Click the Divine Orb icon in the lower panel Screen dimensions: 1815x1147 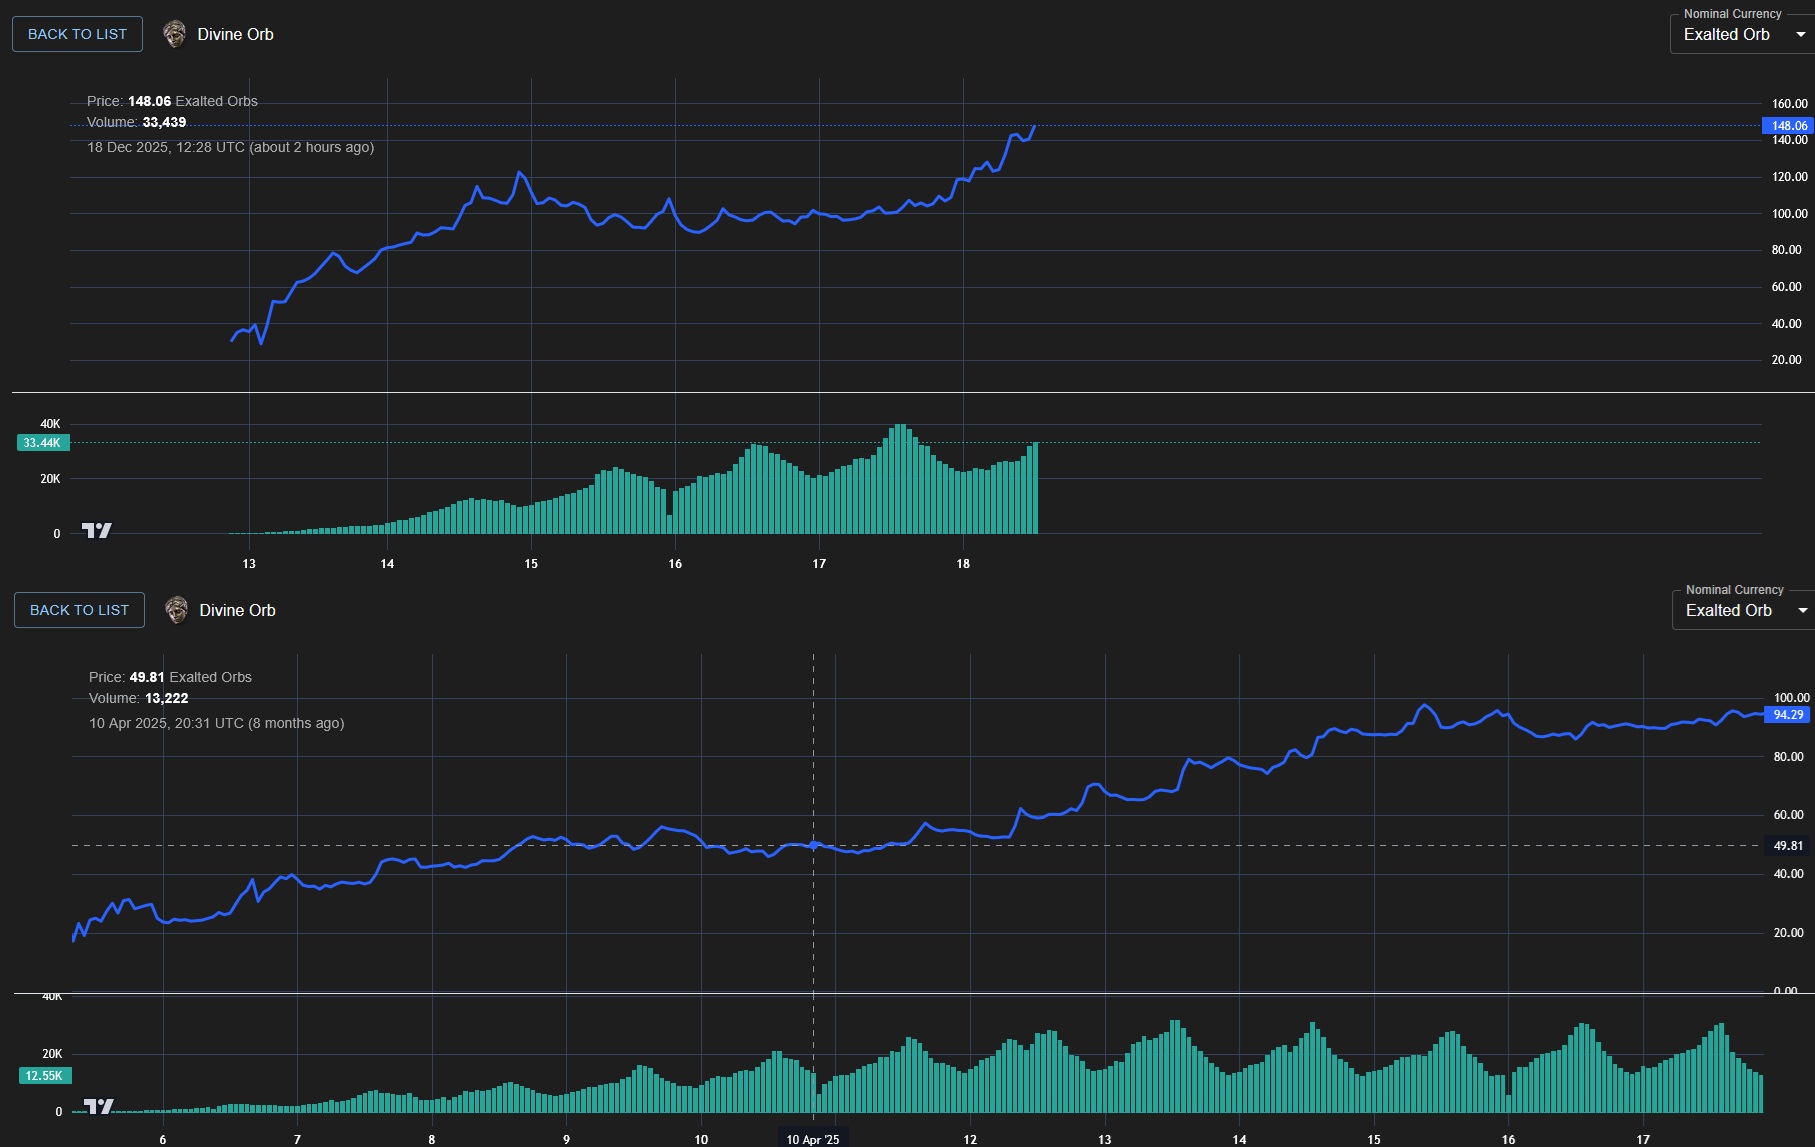pyautogui.click(x=177, y=610)
